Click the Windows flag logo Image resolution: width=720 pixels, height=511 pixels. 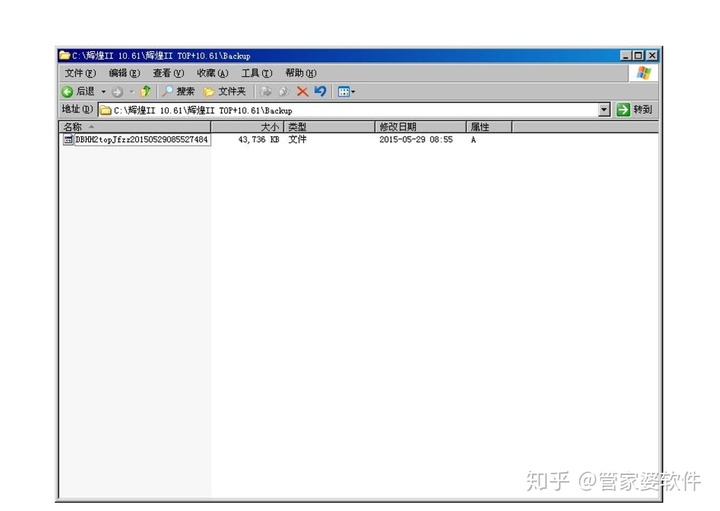643,73
